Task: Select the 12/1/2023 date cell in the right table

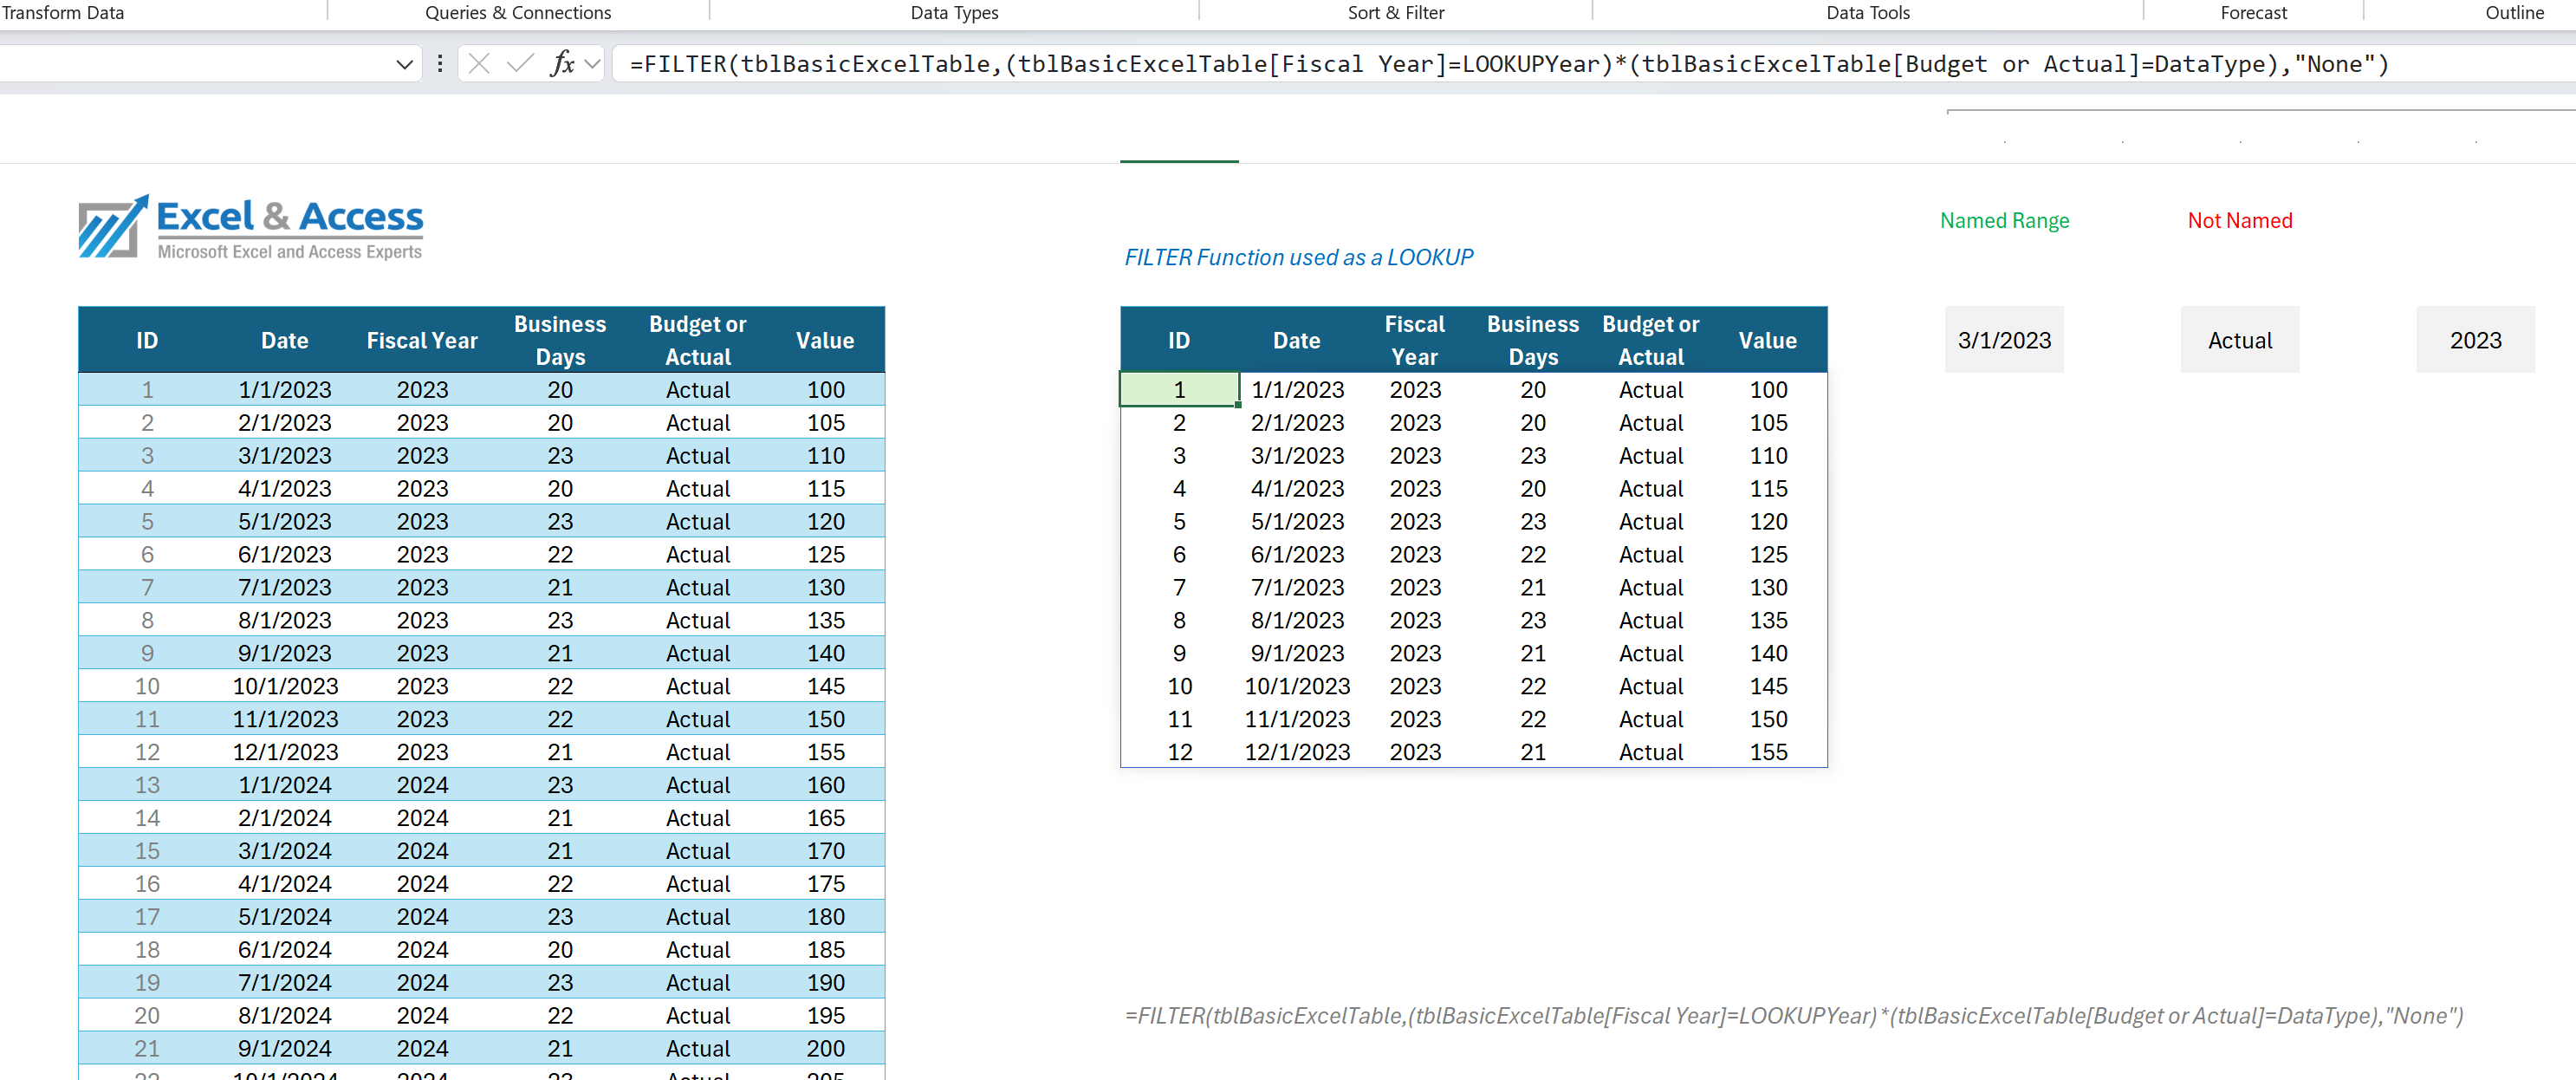Action: [x=1297, y=752]
